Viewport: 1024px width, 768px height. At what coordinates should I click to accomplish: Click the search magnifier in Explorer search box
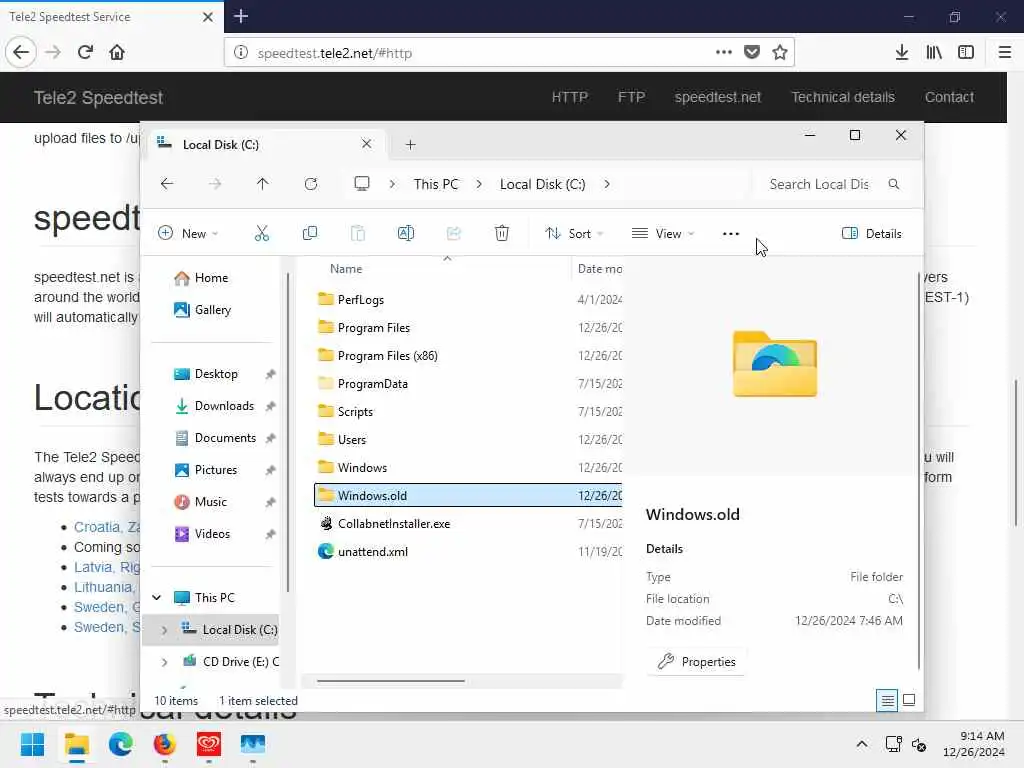[893, 184]
